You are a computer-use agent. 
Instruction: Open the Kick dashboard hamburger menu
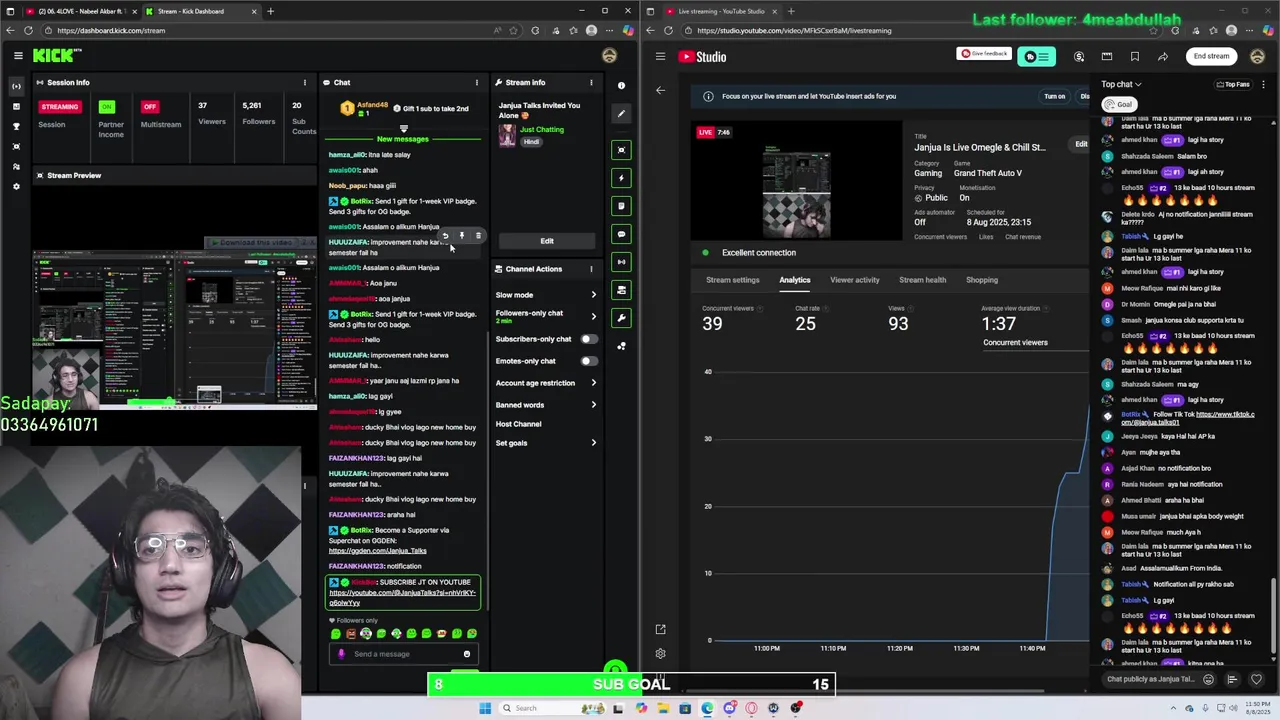tap(18, 56)
